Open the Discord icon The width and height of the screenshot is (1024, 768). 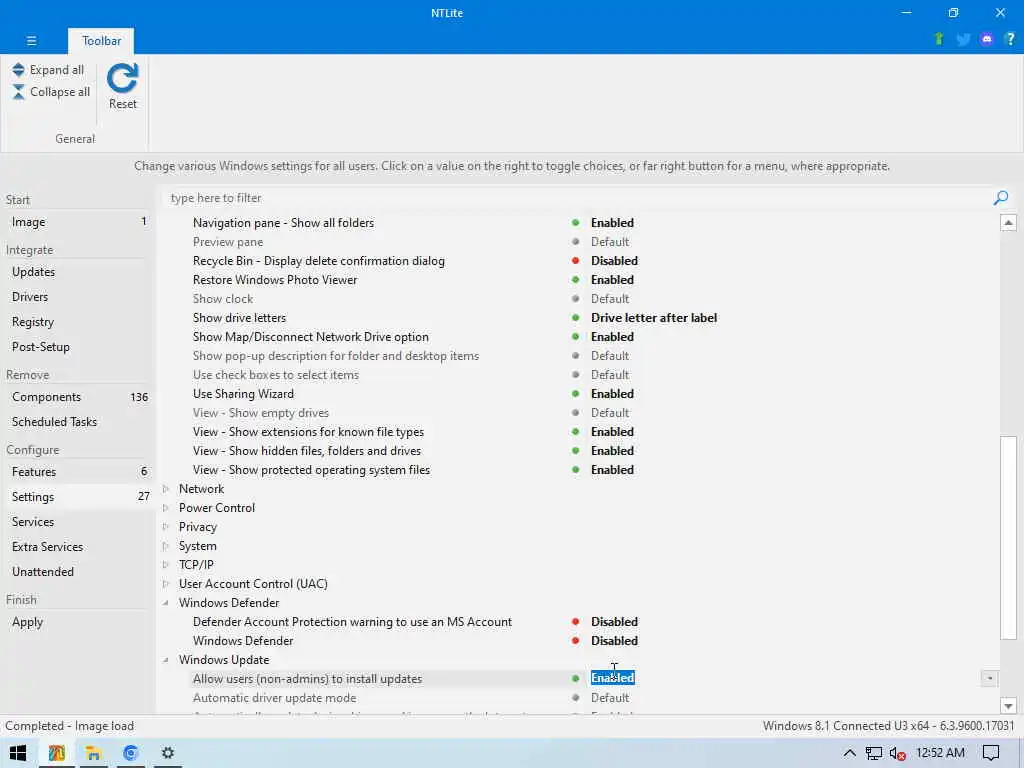987,39
